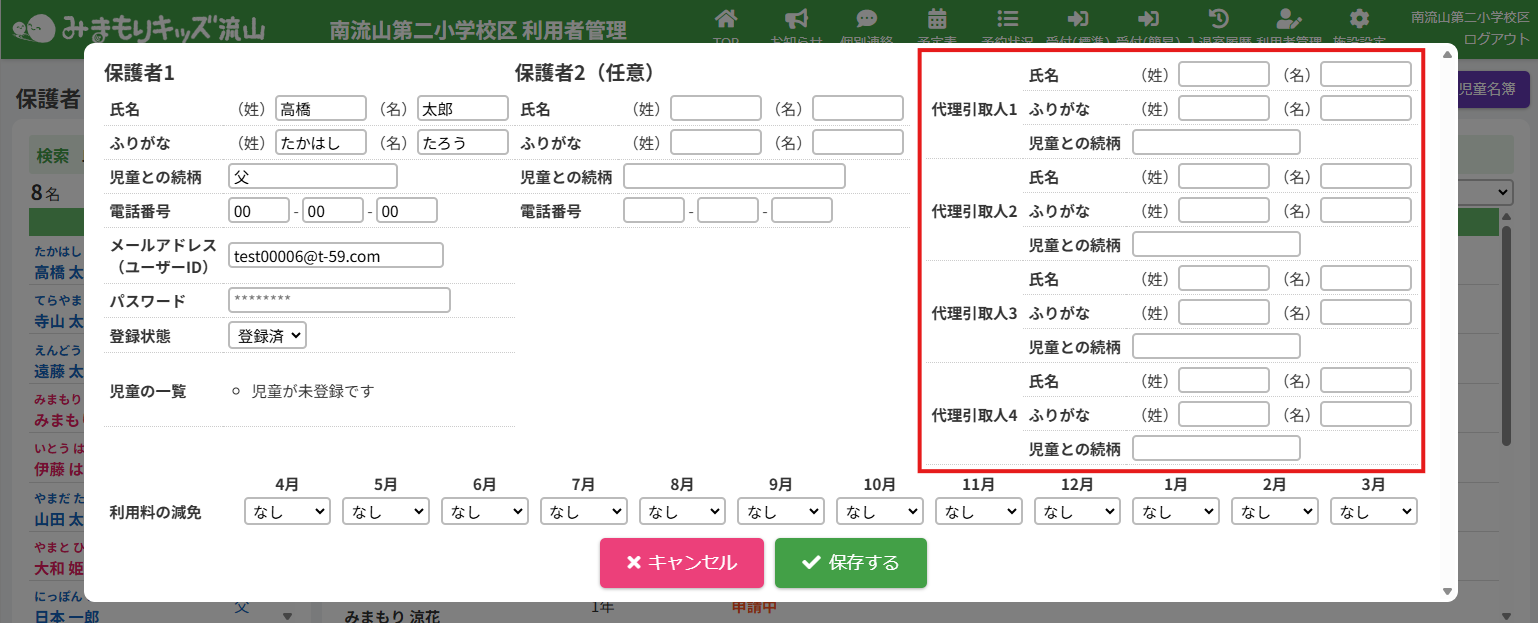The width and height of the screenshot is (1538, 623).
Task: Click the ログアウト link
Action: 1496,39
